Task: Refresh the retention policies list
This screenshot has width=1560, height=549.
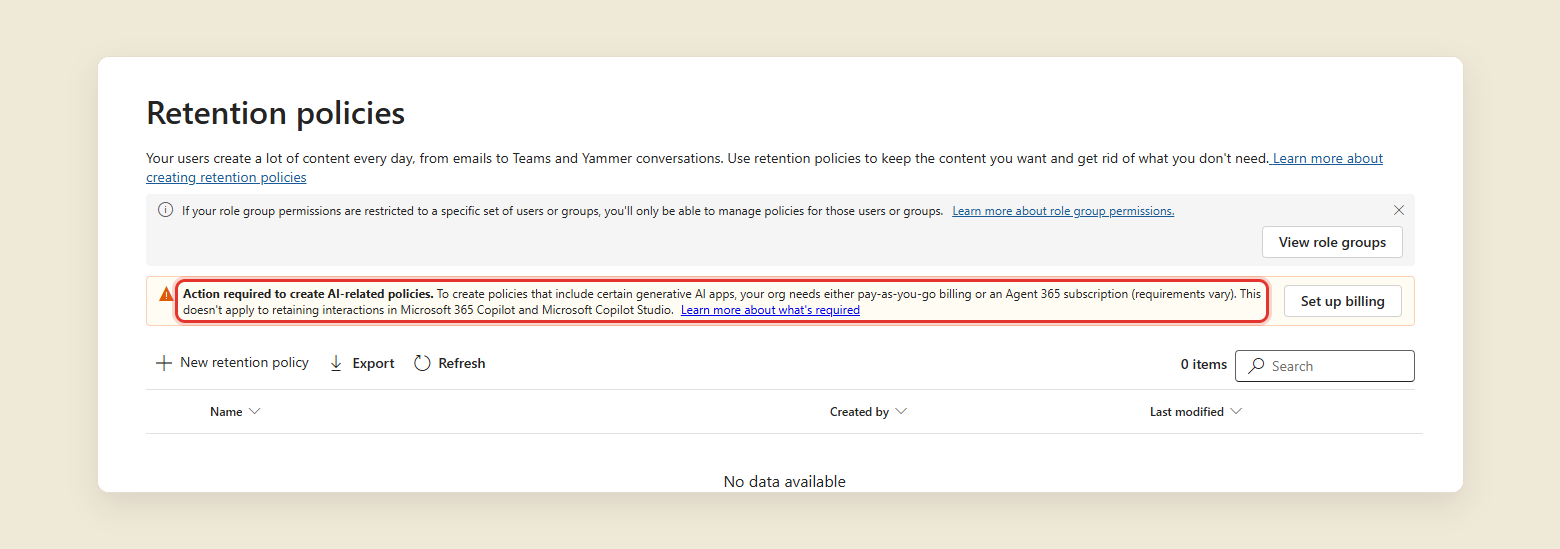Action: (x=450, y=363)
